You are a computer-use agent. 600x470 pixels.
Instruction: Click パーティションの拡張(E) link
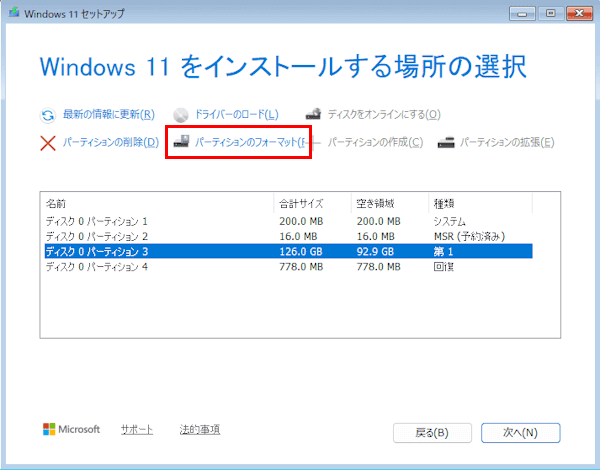tap(507, 142)
